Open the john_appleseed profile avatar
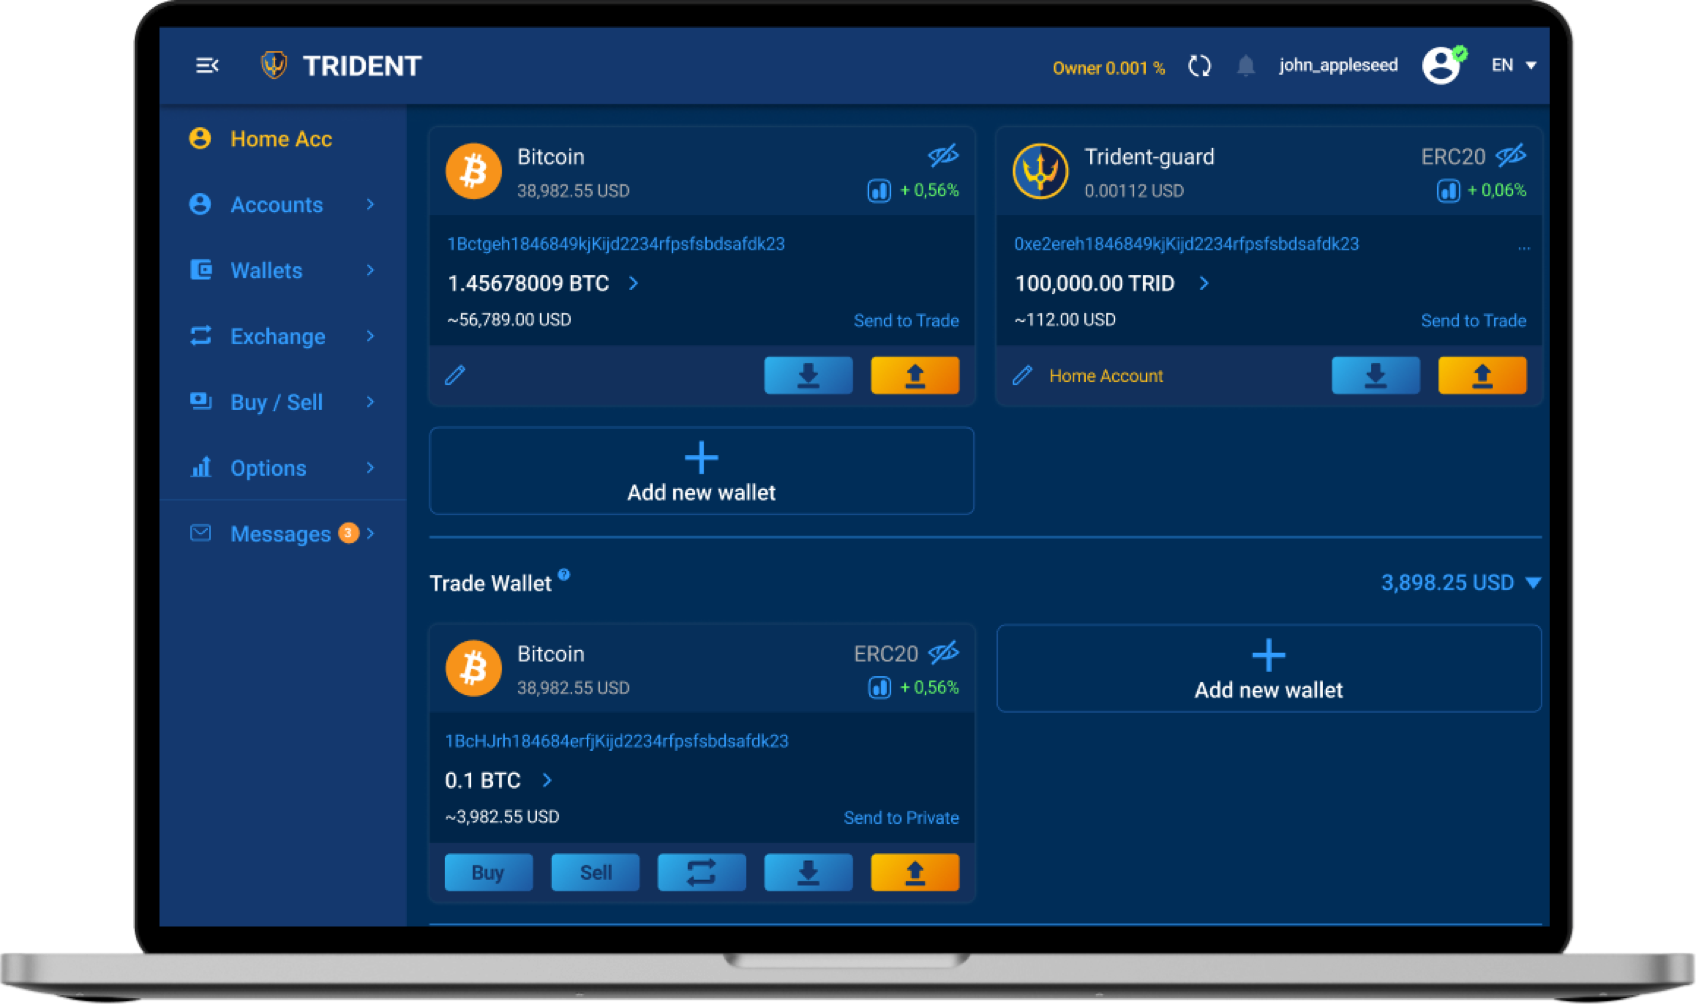Image resolution: width=1696 pixels, height=1004 pixels. (1440, 64)
